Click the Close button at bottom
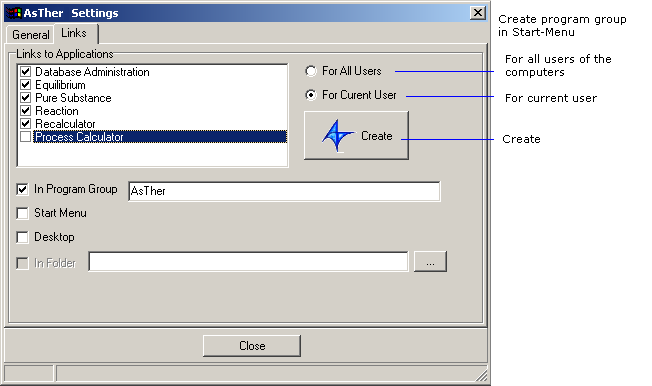The width and height of the screenshot is (652, 386). 252,346
